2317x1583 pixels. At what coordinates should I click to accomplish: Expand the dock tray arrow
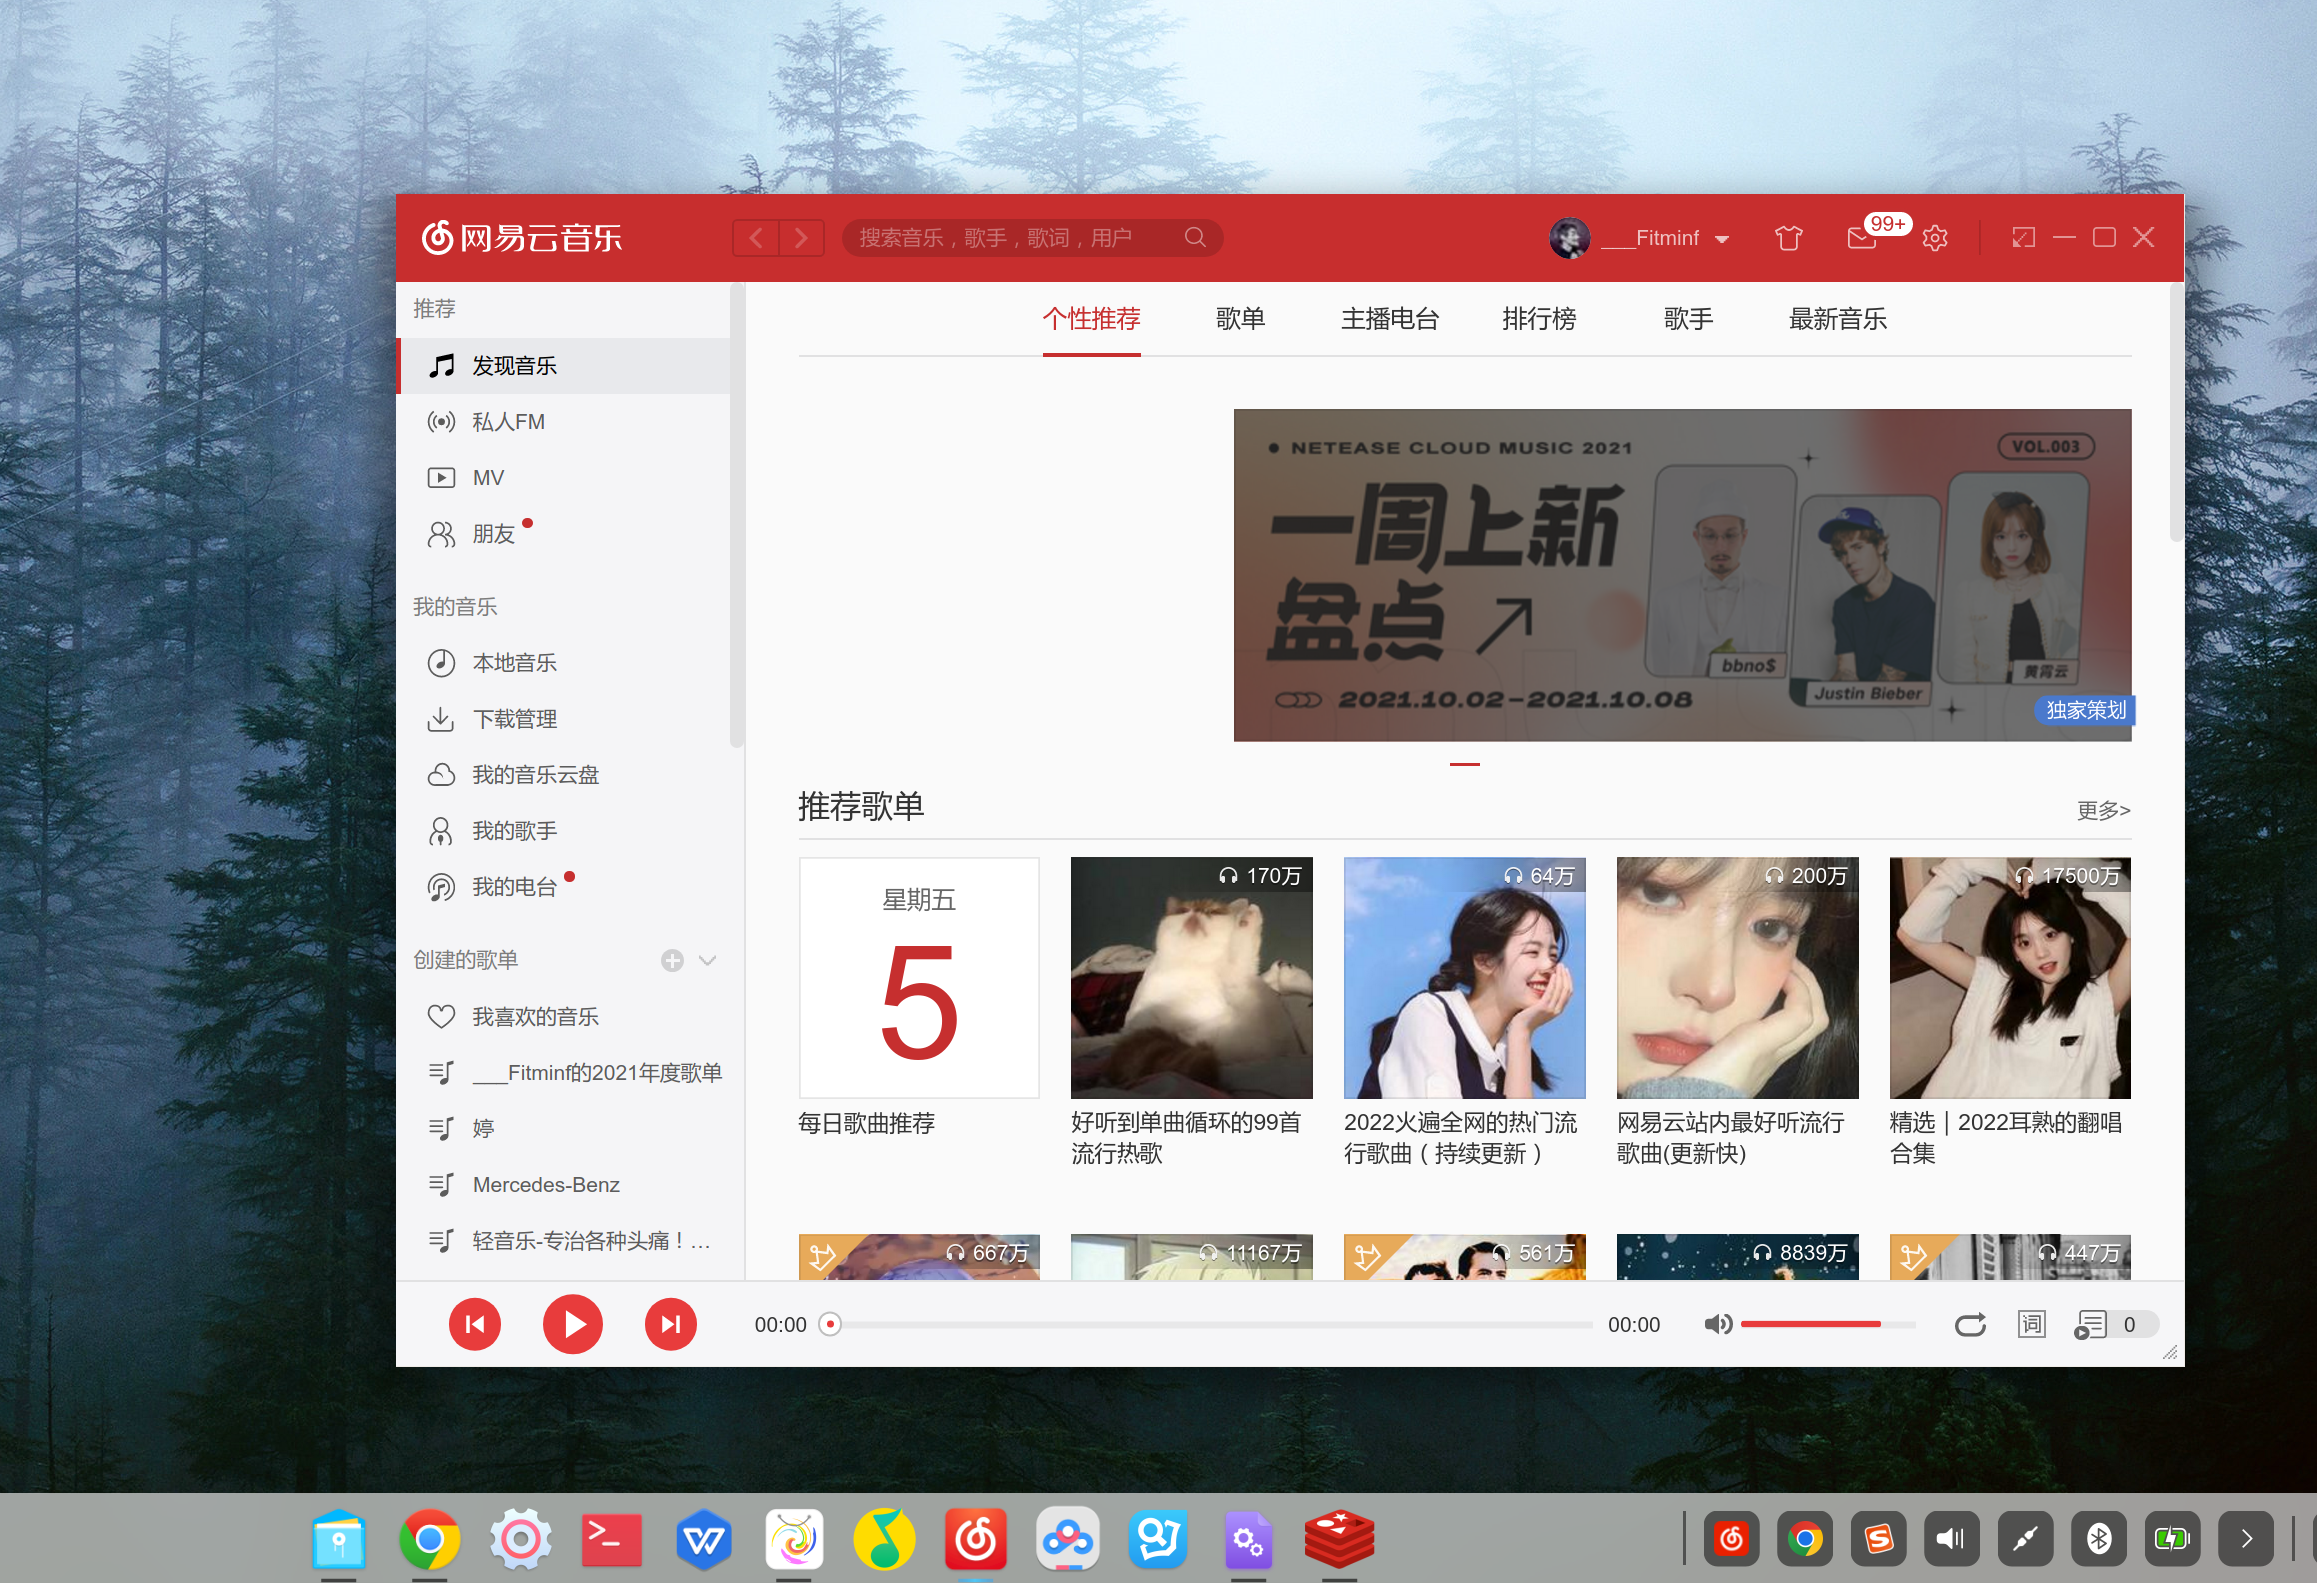[2246, 1538]
